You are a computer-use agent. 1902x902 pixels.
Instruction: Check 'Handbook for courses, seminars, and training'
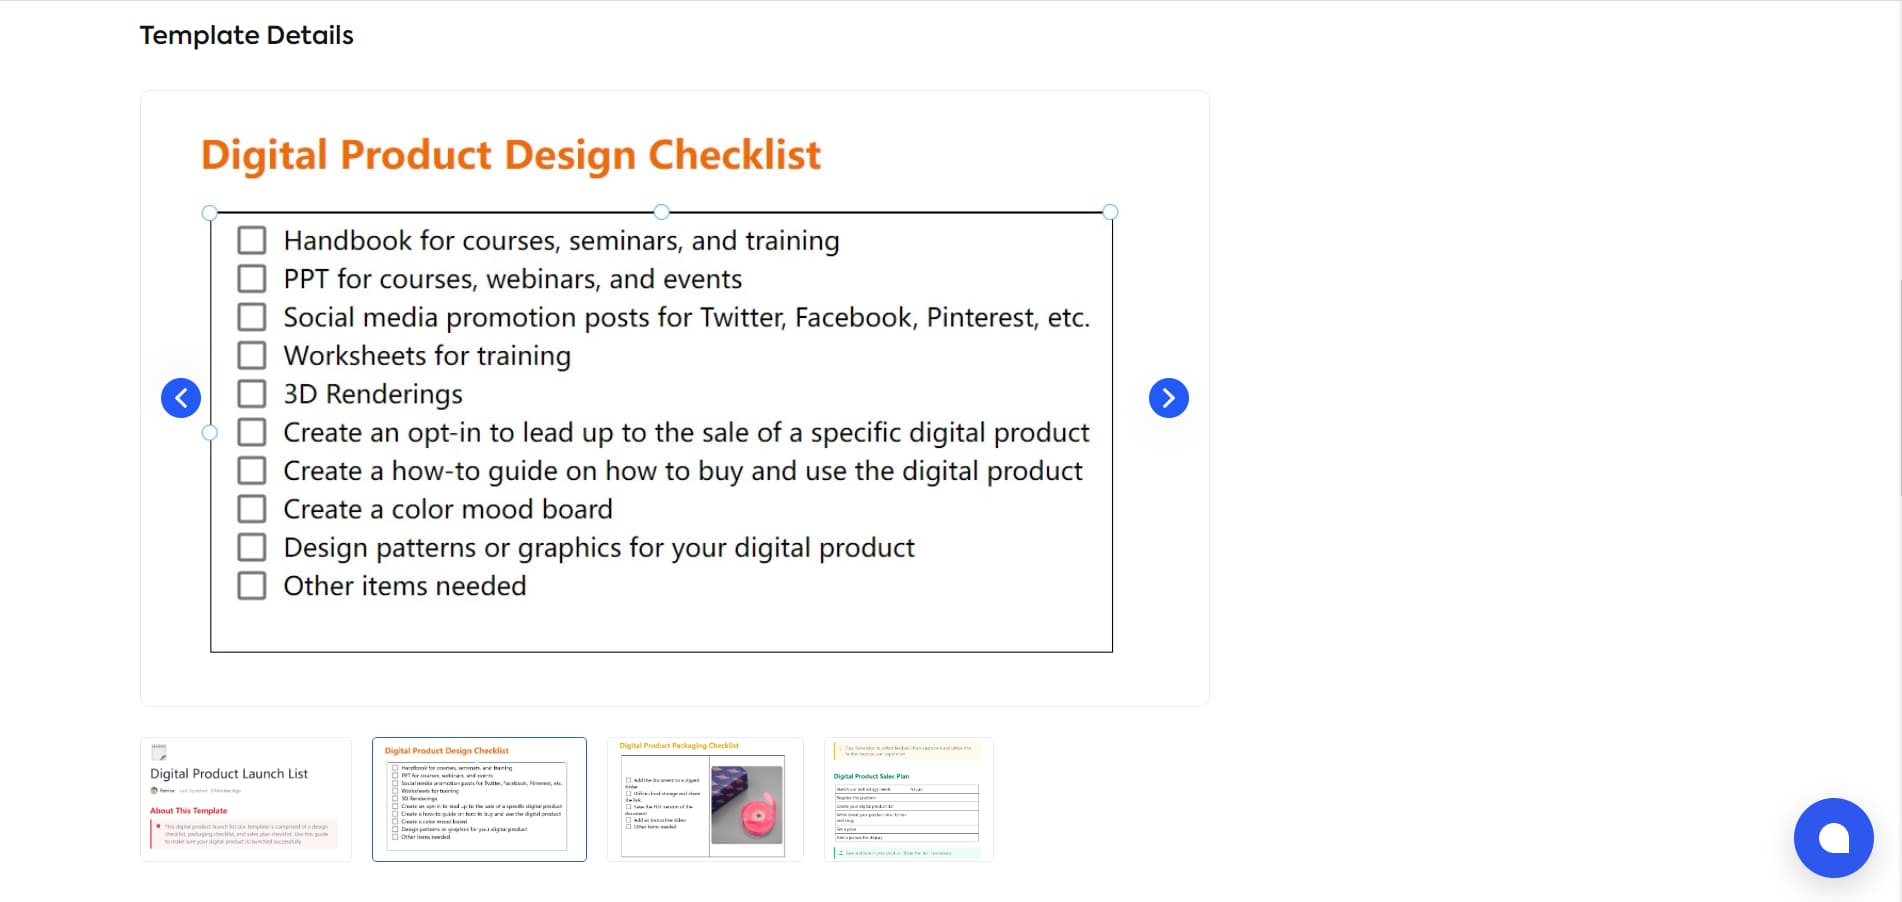(251, 240)
